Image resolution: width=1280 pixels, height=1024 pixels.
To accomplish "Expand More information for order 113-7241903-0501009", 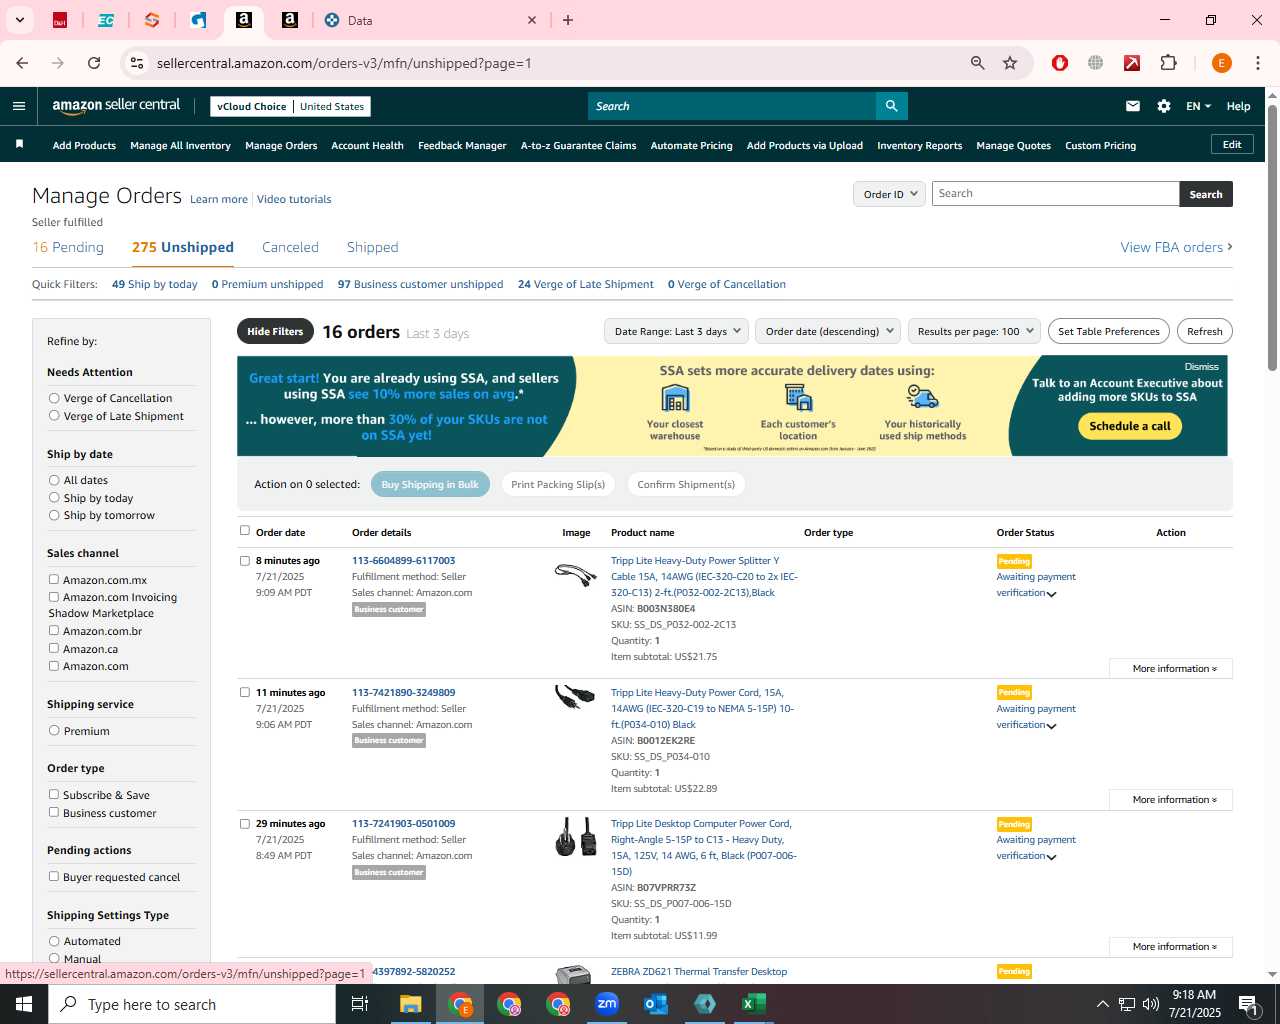I will [x=1171, y=946].
